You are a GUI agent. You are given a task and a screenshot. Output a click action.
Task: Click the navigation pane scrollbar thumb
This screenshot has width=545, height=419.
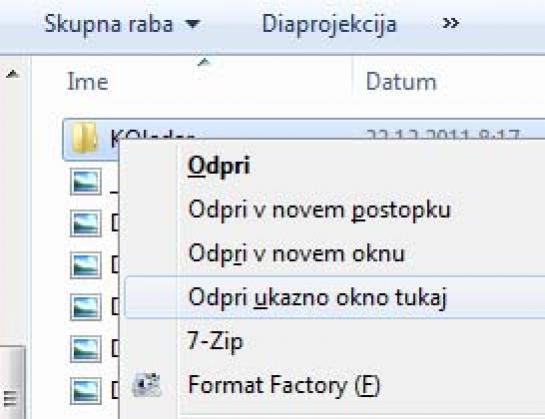click(x=13, y=382)
